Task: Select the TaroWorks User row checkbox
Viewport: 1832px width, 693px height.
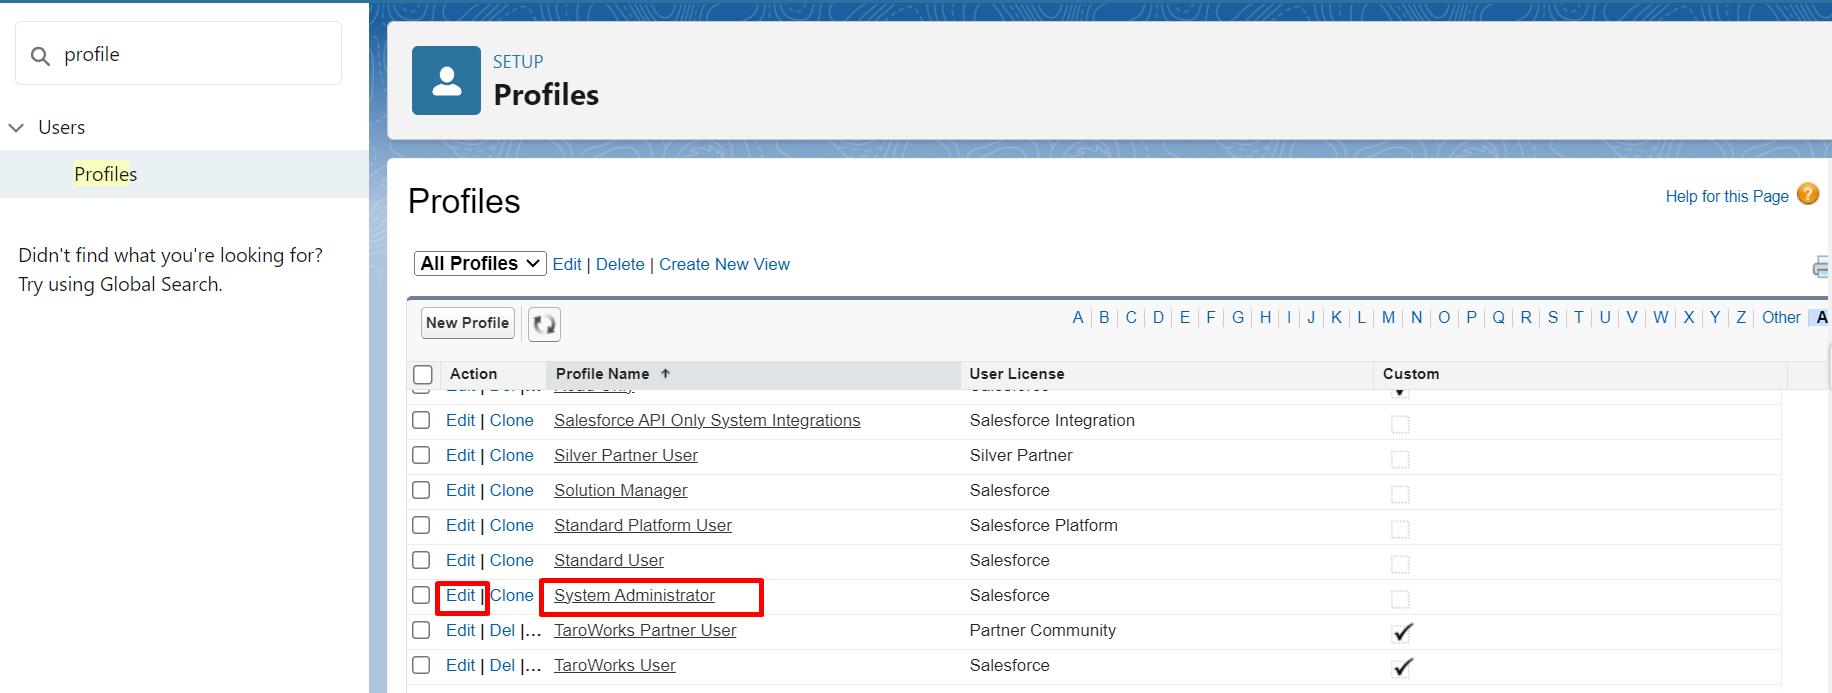Action: (x=422, y=665)
